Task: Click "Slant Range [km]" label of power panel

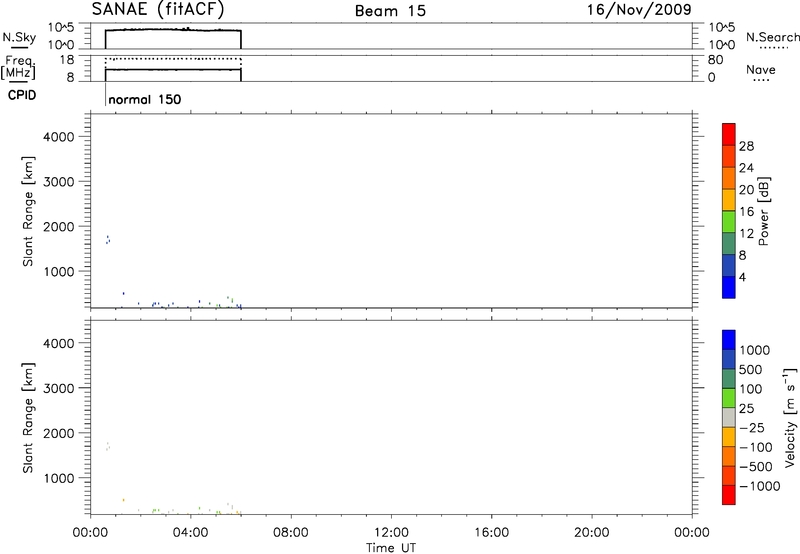Action: click(28, 211)
